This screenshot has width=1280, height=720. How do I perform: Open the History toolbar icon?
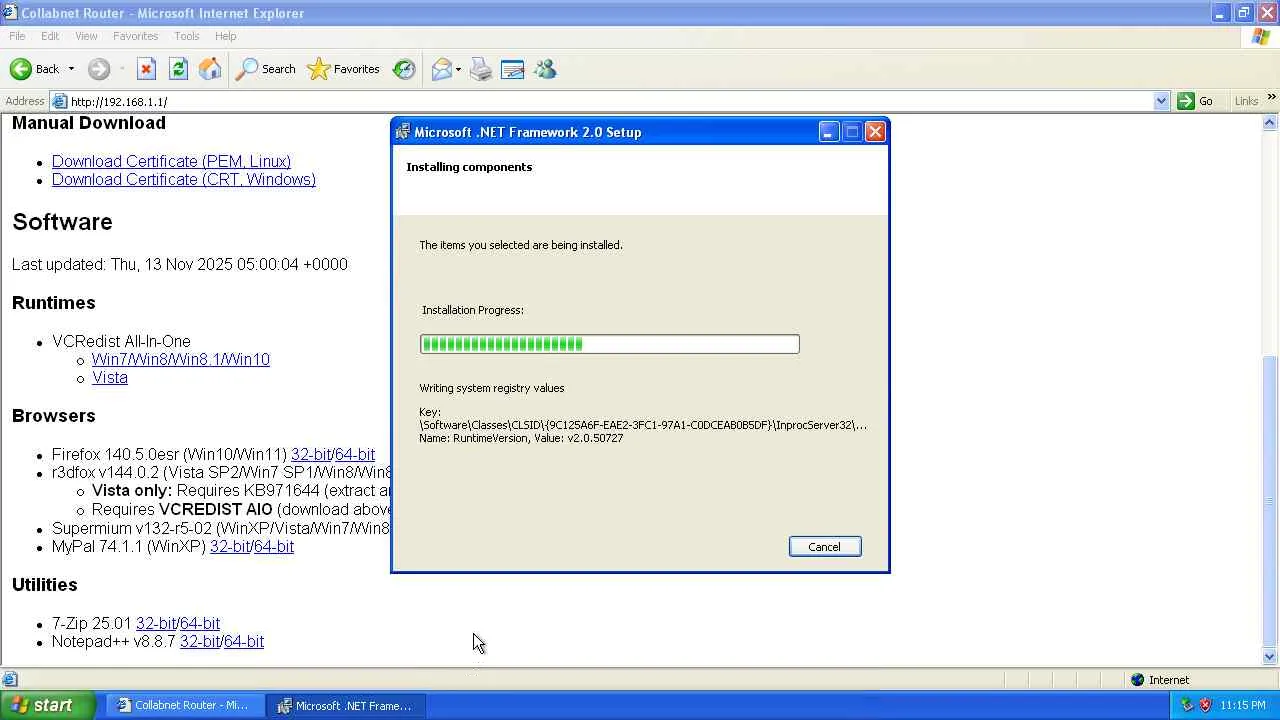click(x=404, y=69)
